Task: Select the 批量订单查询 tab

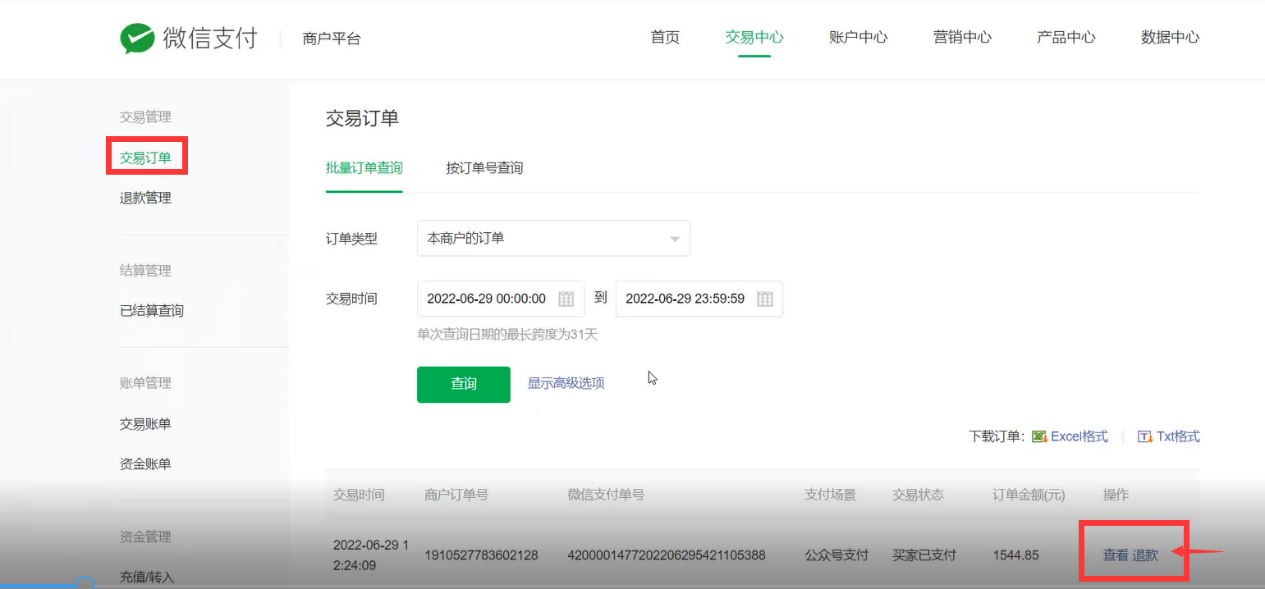Action: 364,168
